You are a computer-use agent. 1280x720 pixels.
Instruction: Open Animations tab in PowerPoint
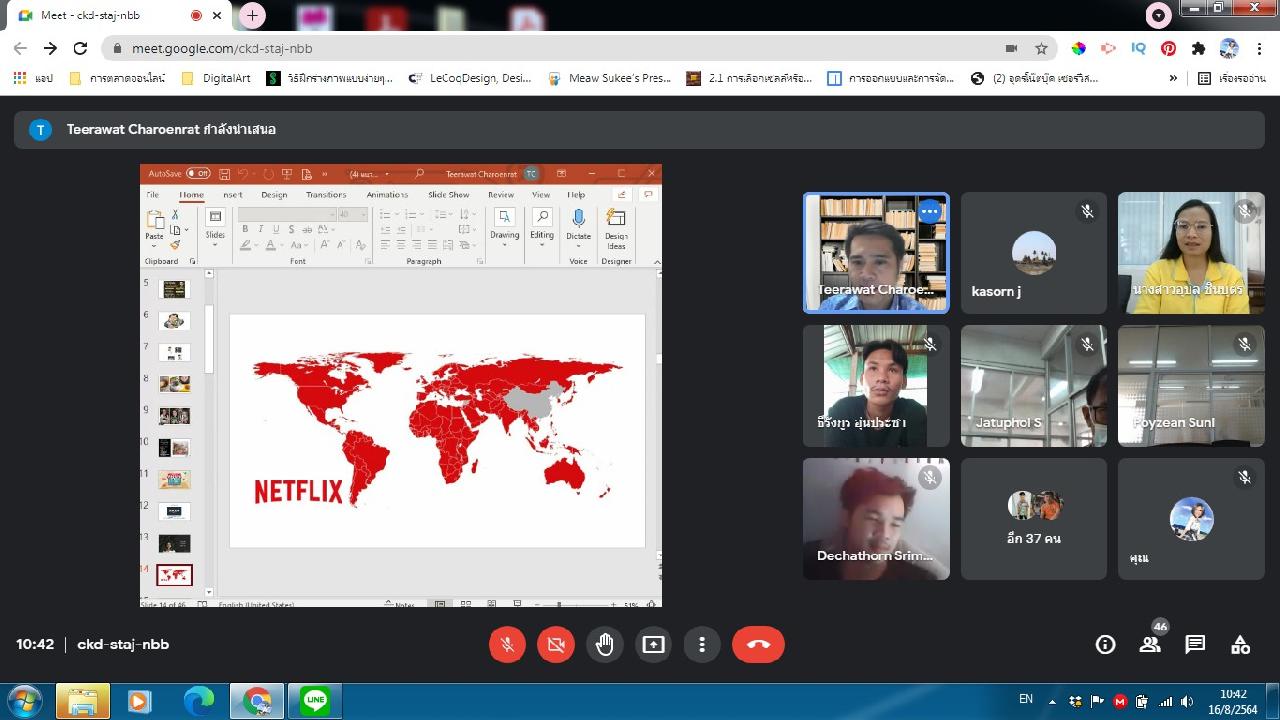point(387,195)
